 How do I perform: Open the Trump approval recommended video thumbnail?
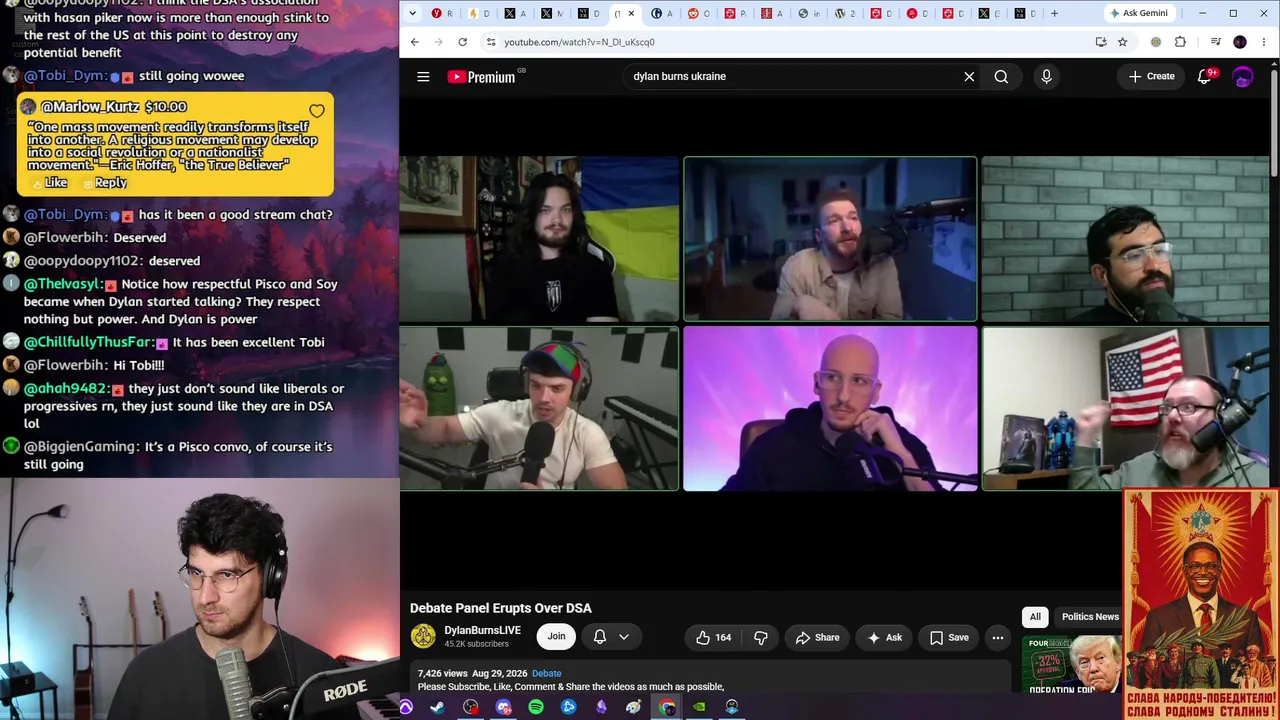point(1072,665)
